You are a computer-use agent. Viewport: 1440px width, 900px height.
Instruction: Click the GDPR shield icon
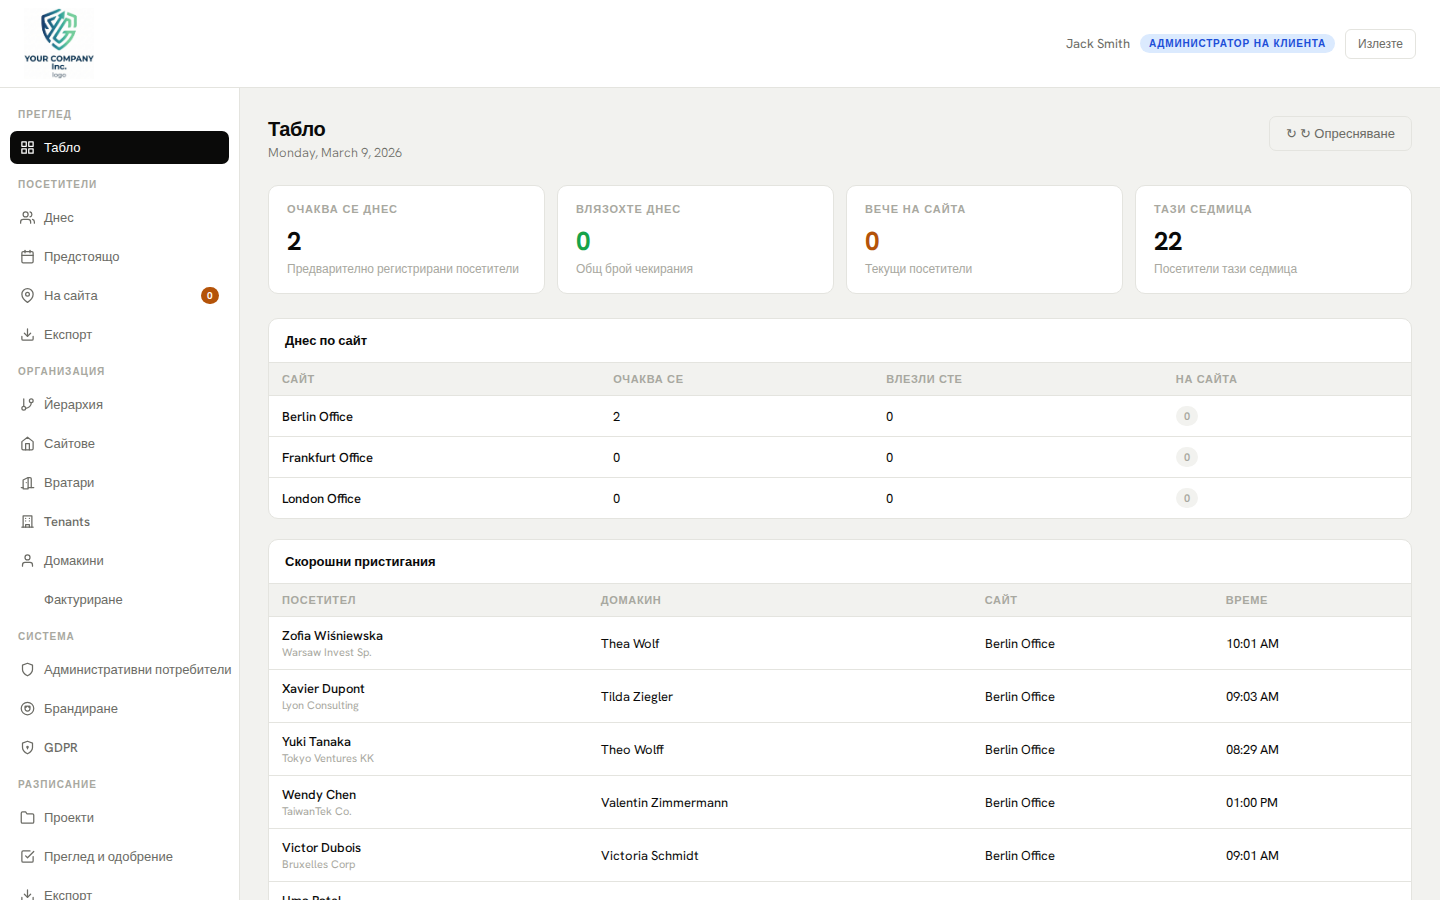pos(27,747)
